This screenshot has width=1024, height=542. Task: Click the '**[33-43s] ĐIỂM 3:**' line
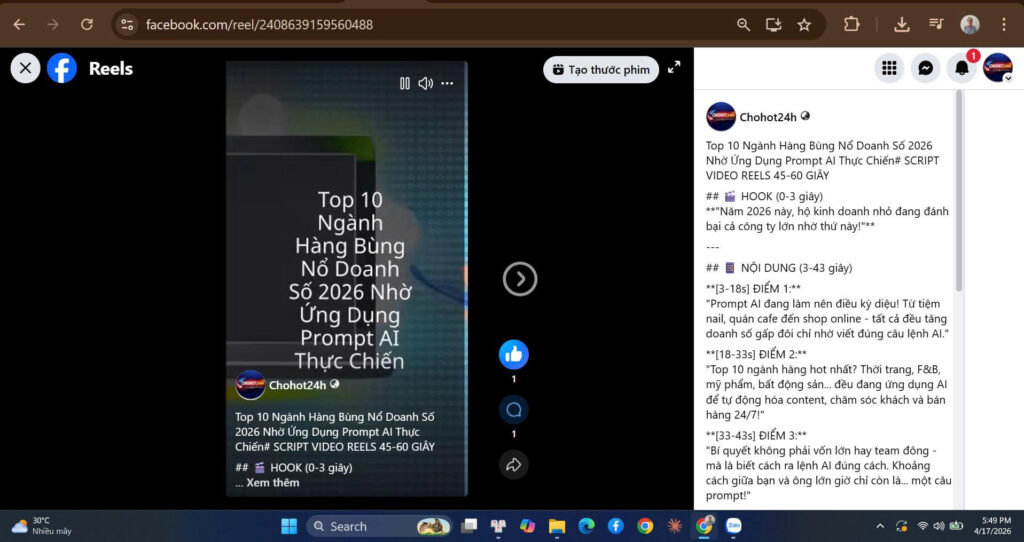coord(756,435)
